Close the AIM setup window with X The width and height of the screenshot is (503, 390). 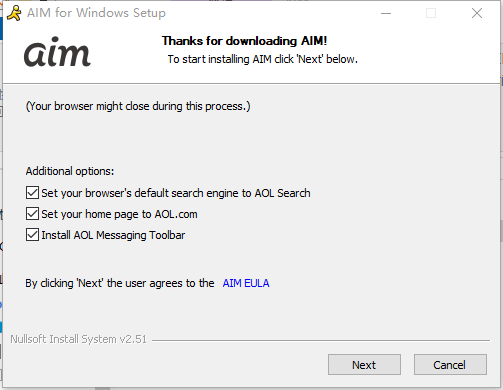click(x=477, y=13)
